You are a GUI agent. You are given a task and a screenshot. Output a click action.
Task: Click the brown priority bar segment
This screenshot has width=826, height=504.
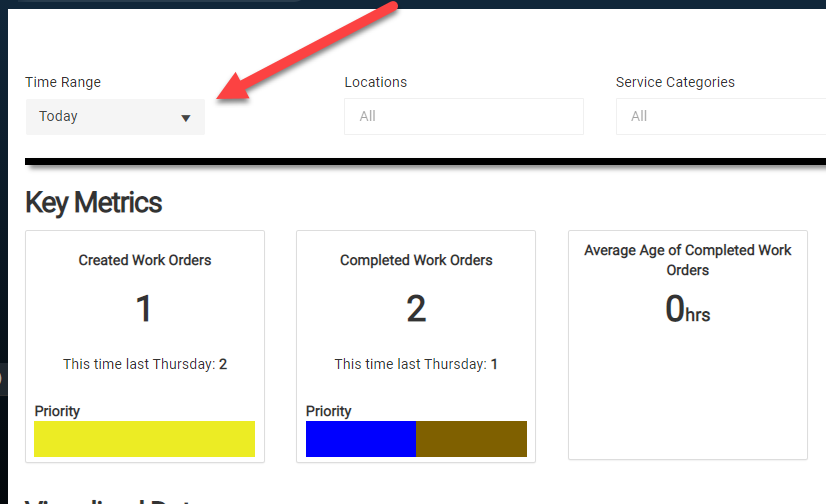[471, 439]
